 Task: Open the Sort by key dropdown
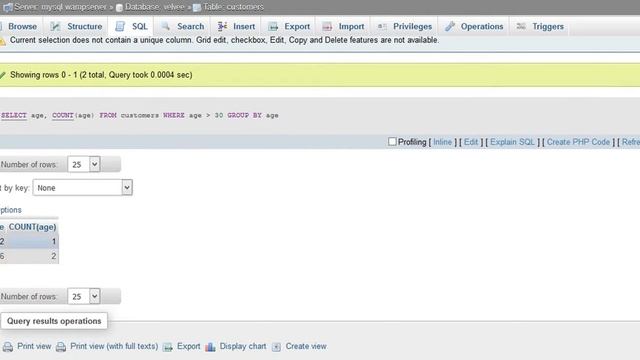point(82,188)
